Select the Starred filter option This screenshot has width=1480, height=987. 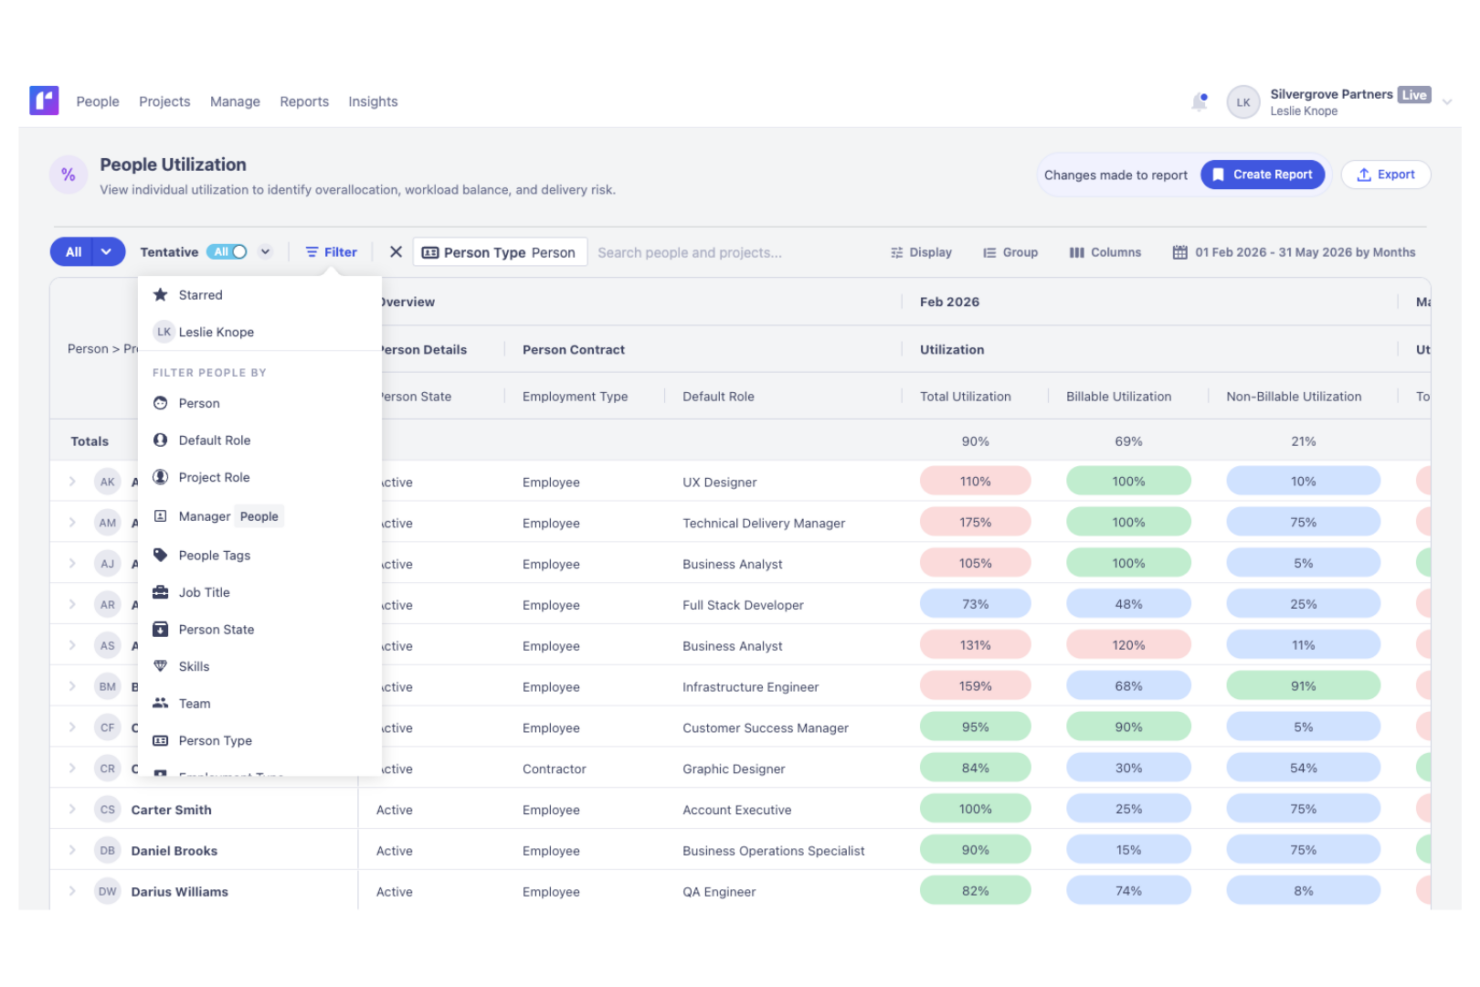click(200, 295)
